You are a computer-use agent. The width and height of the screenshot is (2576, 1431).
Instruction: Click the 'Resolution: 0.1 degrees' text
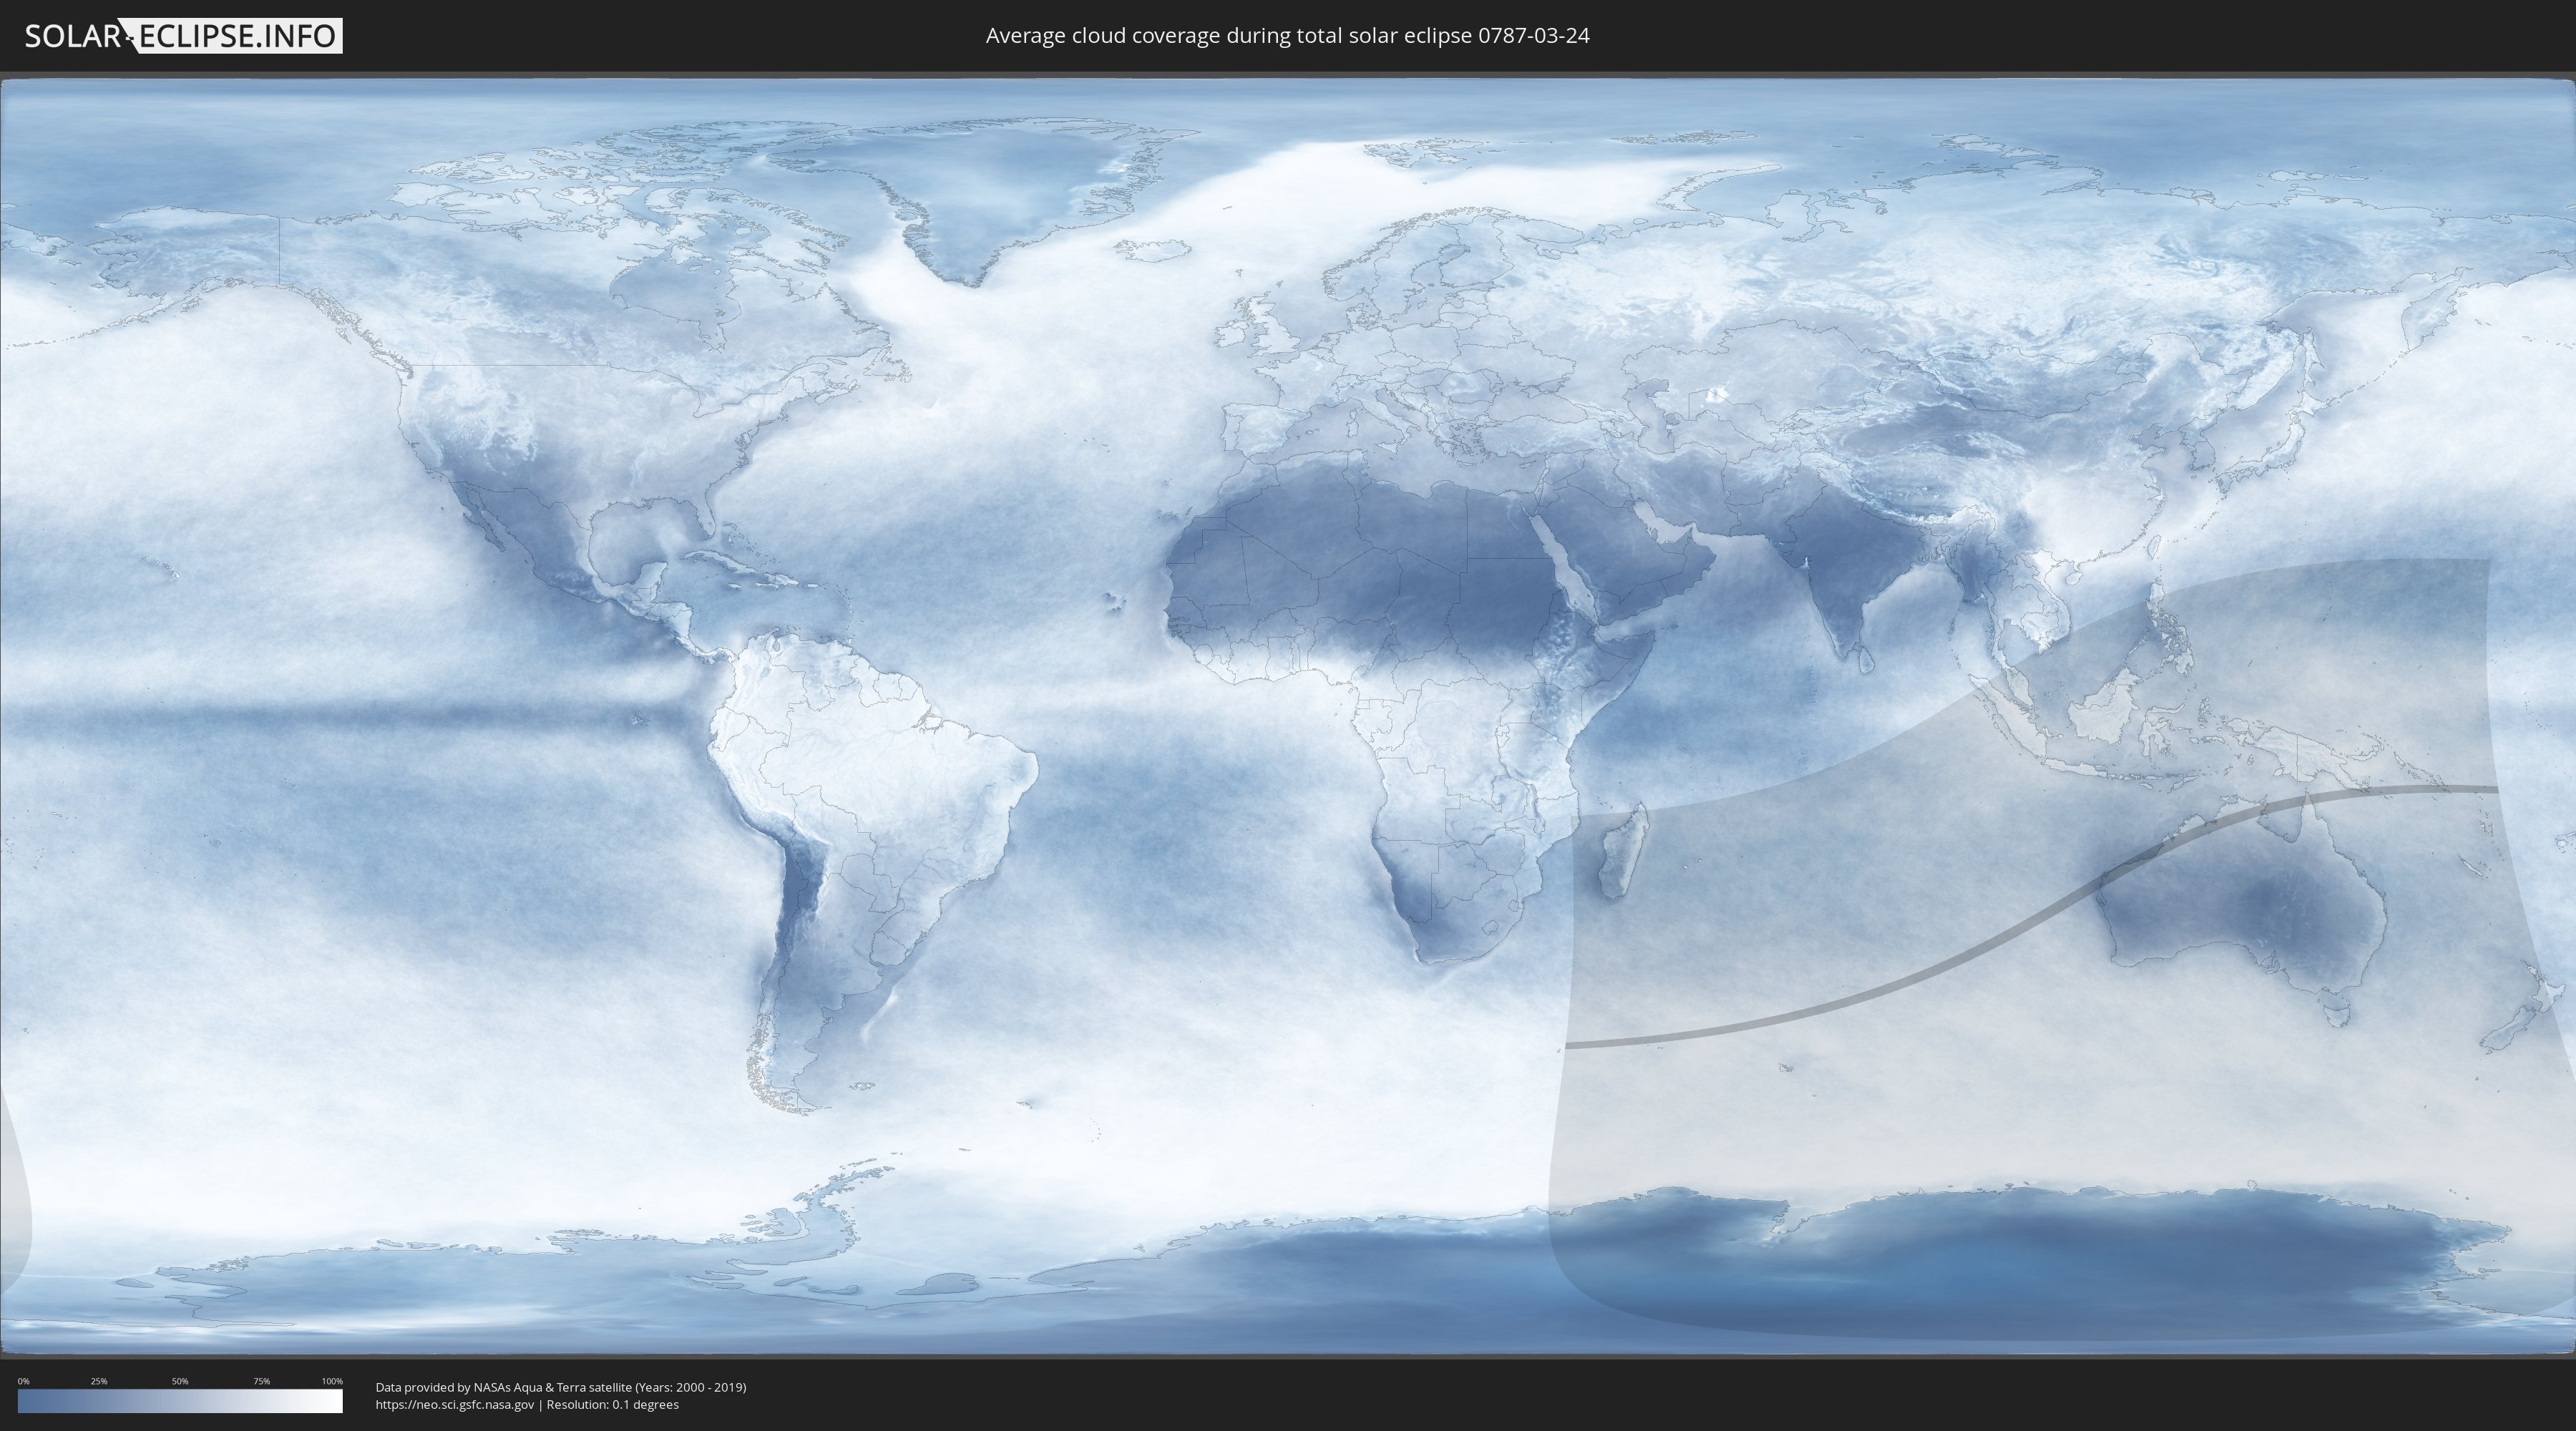[612, 1404]
